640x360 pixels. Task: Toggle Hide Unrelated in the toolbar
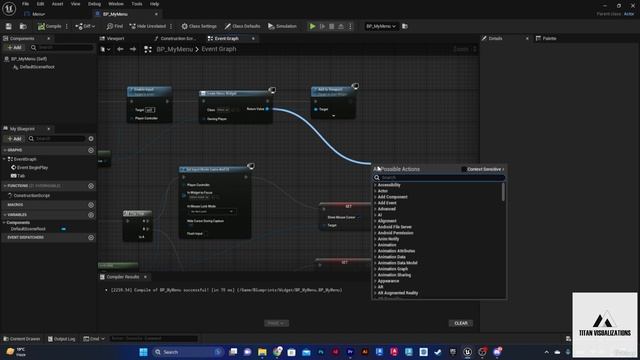point(147,26)
